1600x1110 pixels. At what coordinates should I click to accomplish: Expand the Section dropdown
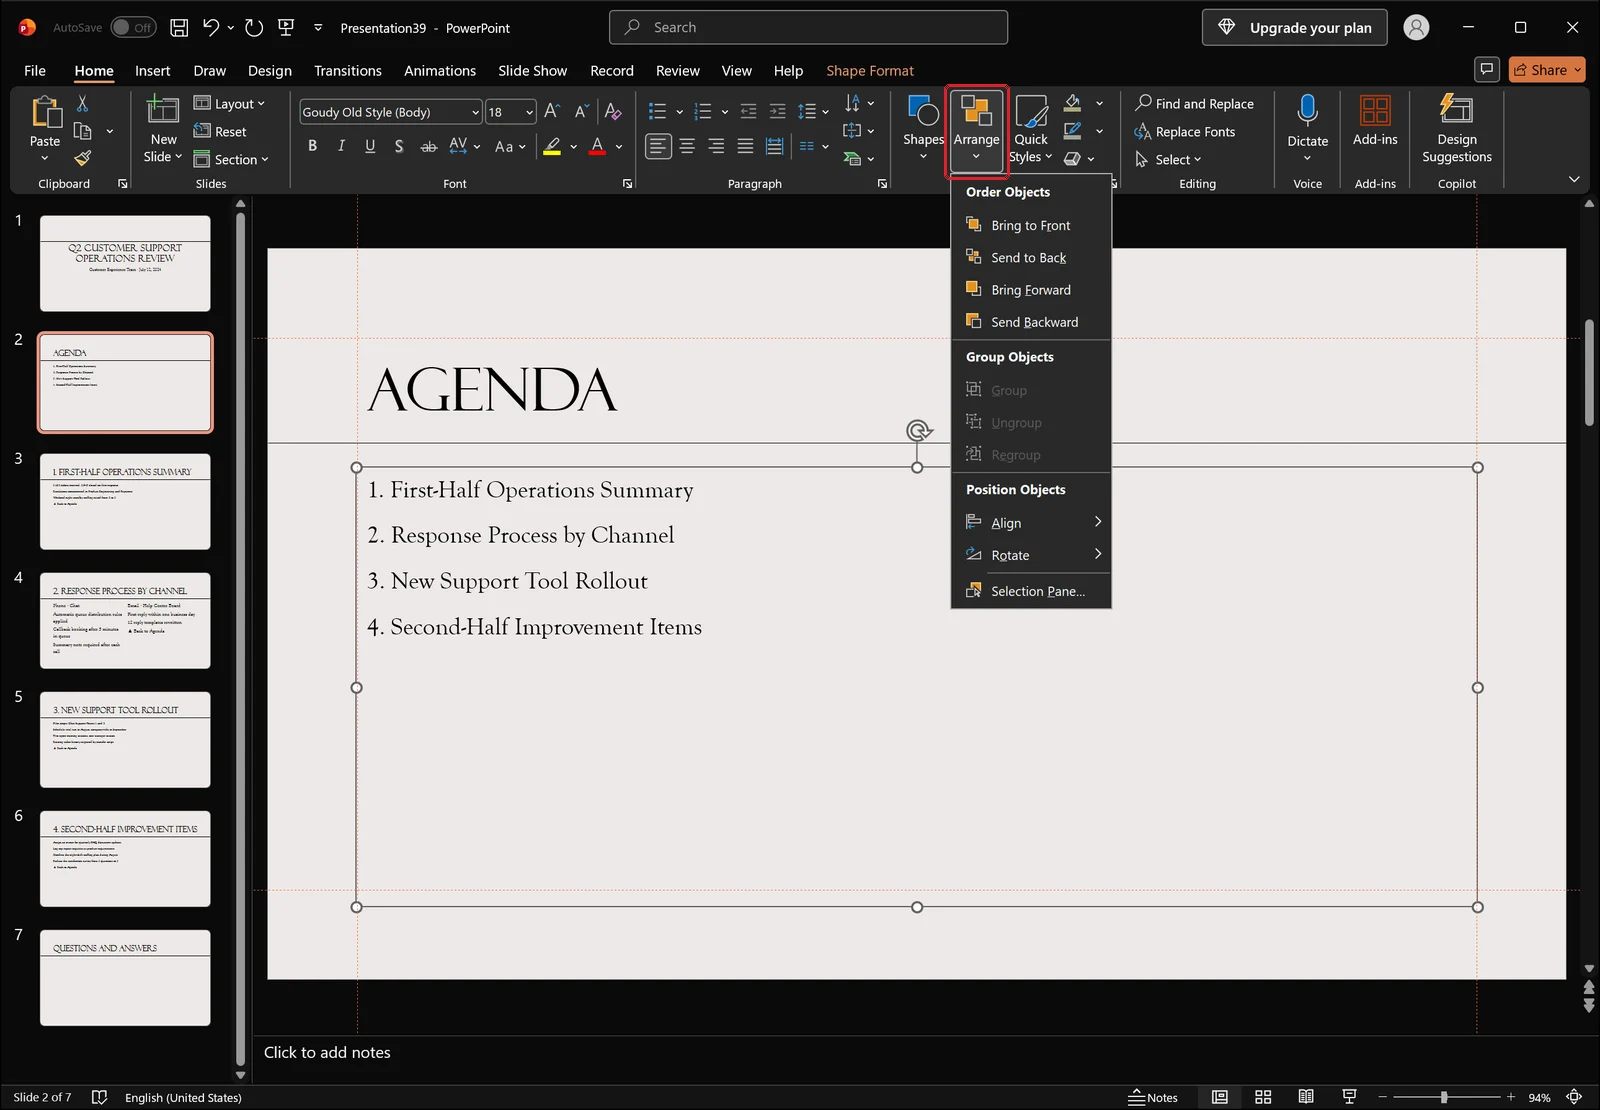[231, 159]
